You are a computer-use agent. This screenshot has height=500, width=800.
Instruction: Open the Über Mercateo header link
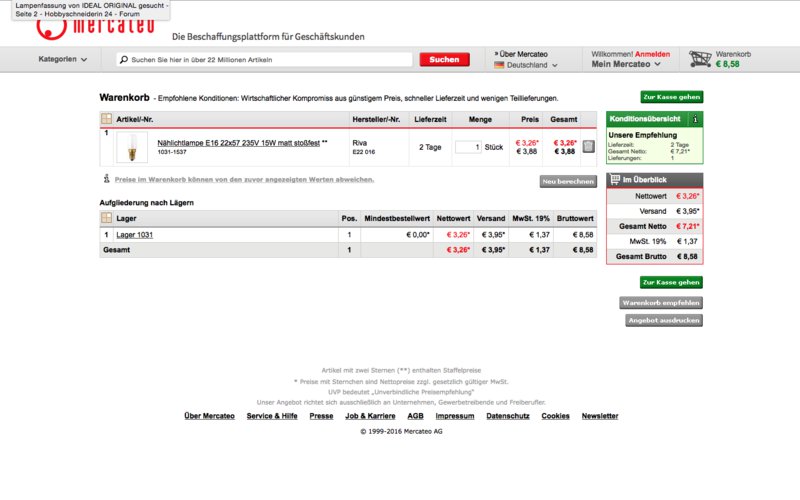pos(521,54)
